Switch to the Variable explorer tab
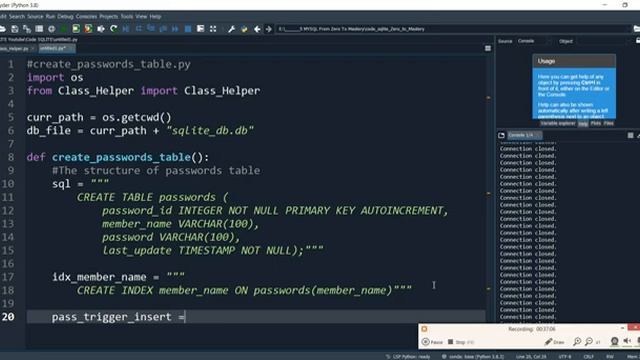This screenshot has height=360, width=640. click(558, 123)
